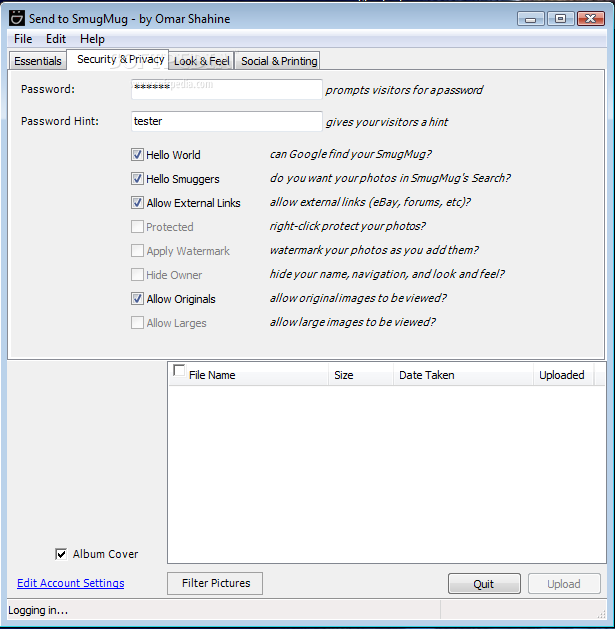Toggle the Hello Smuggers checkbox
Viewport: 615px width, 629px height.
(x=137, y=179)
